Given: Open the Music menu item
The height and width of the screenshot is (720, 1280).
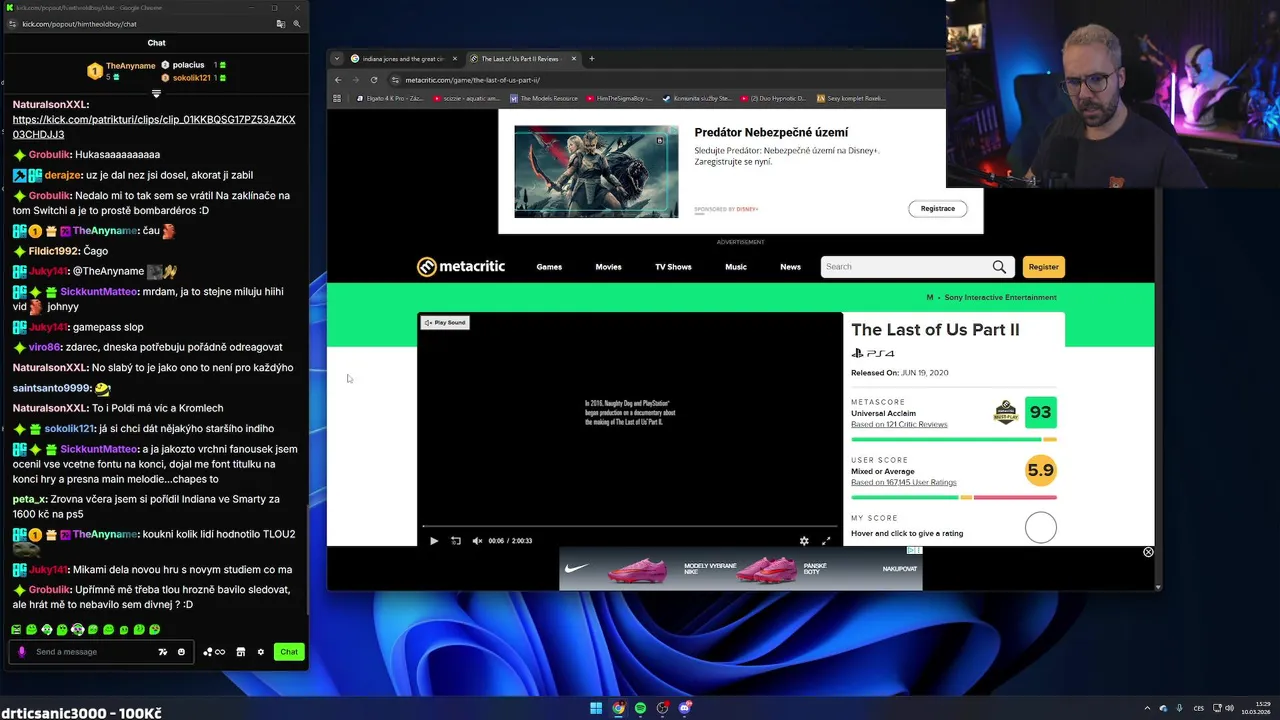Looking at the screenshot, I should [x=736, y=267].
